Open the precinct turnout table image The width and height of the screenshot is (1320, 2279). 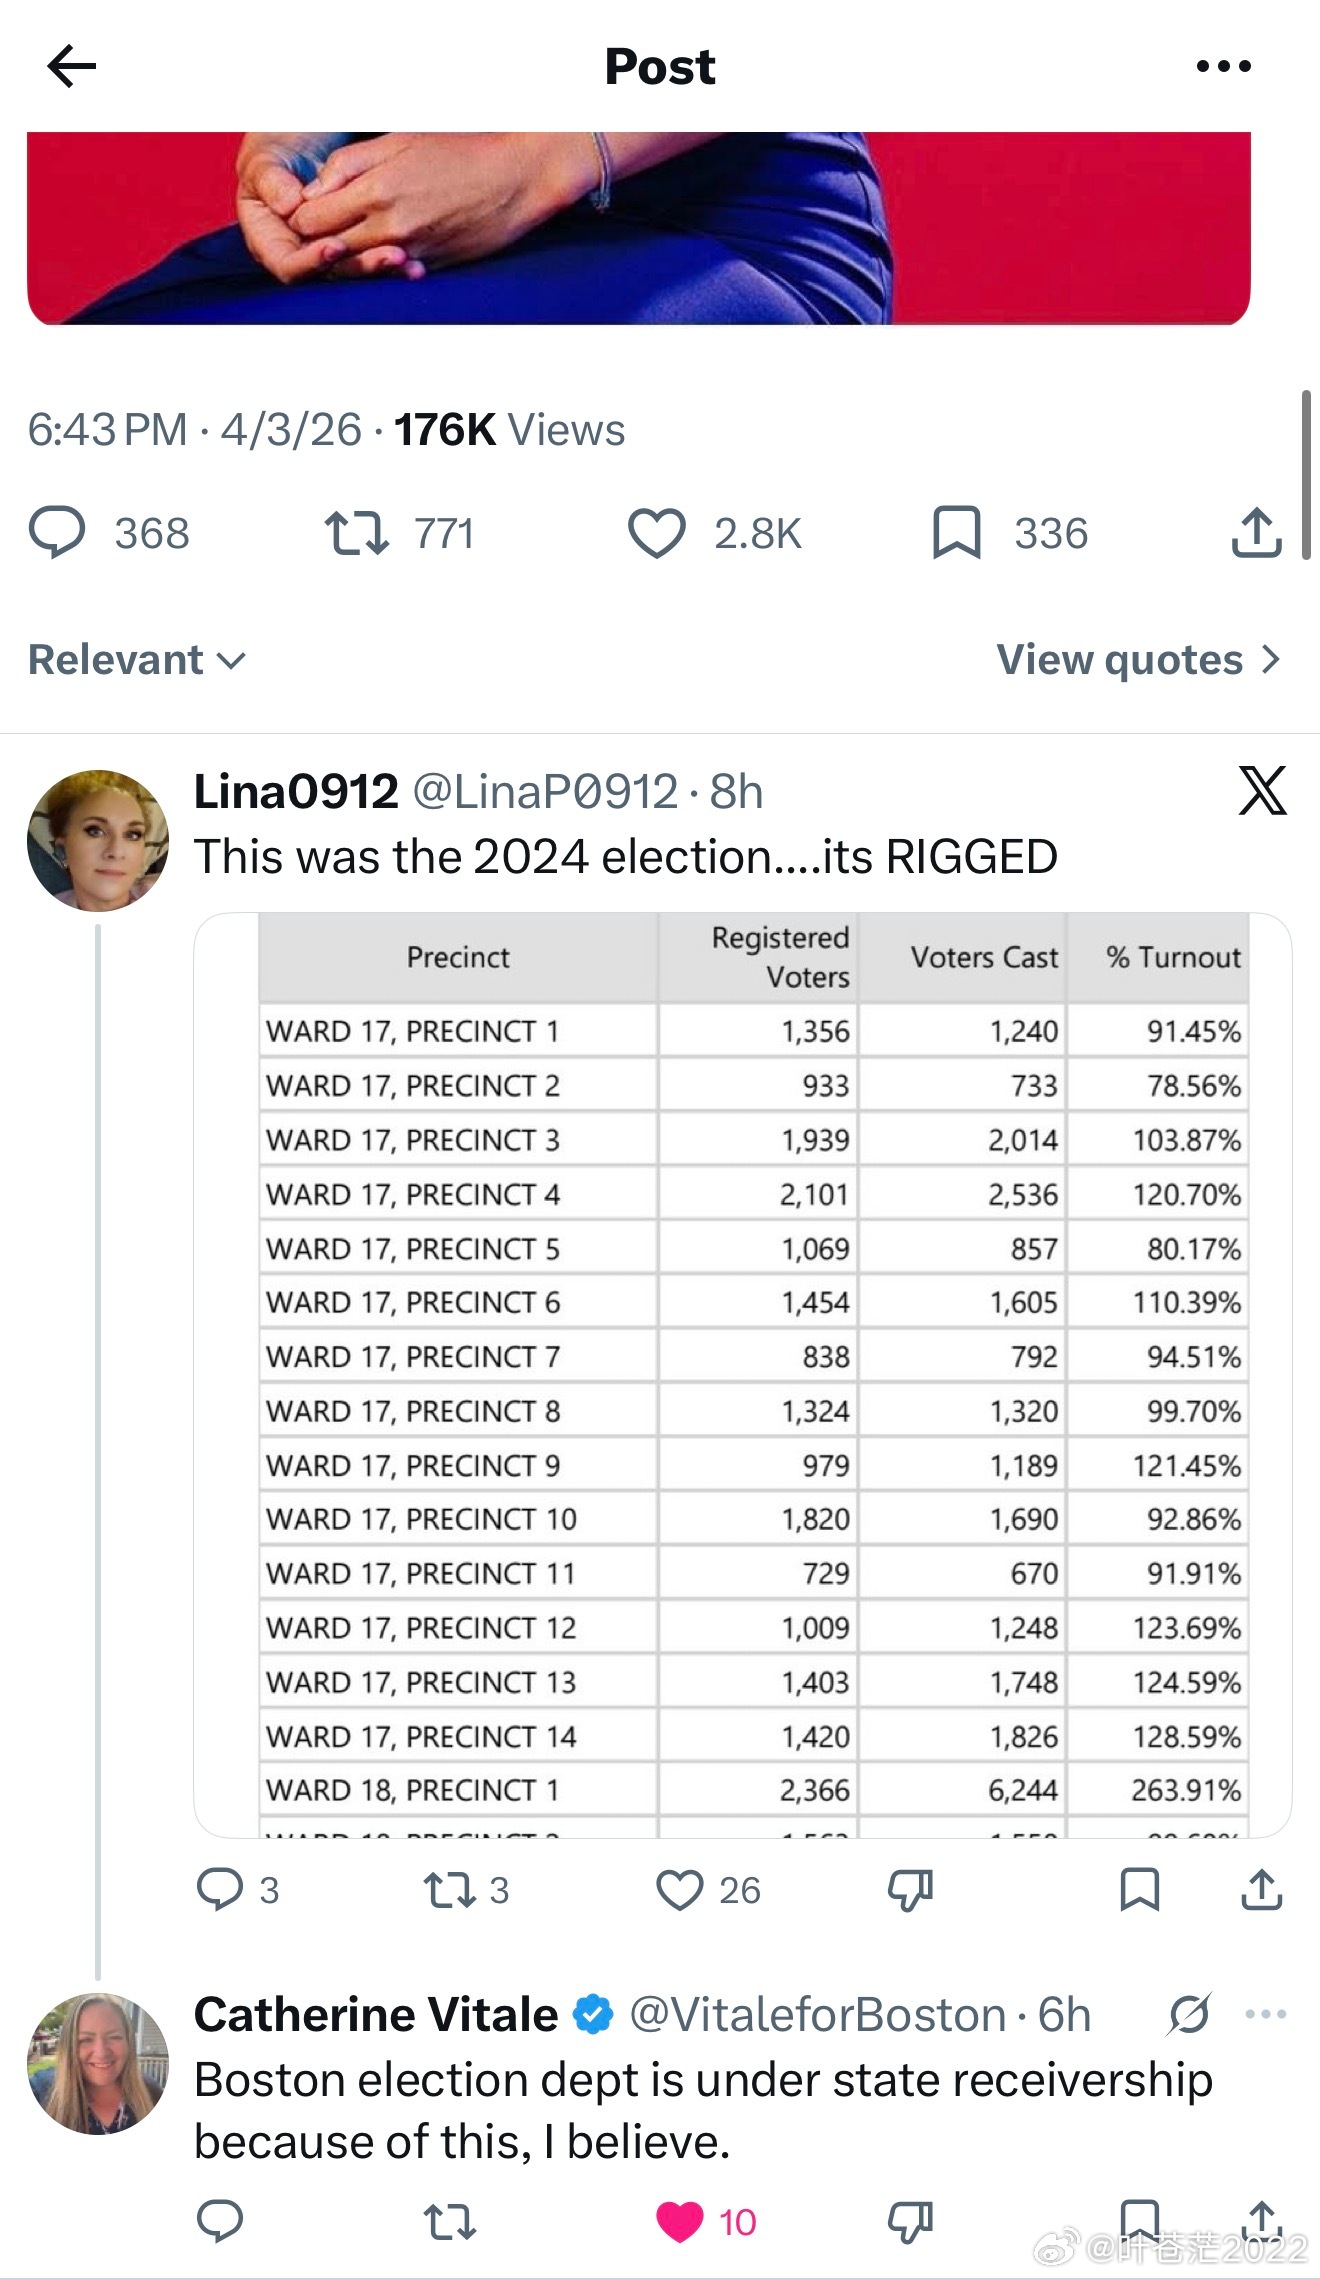tap(742, 1375)
